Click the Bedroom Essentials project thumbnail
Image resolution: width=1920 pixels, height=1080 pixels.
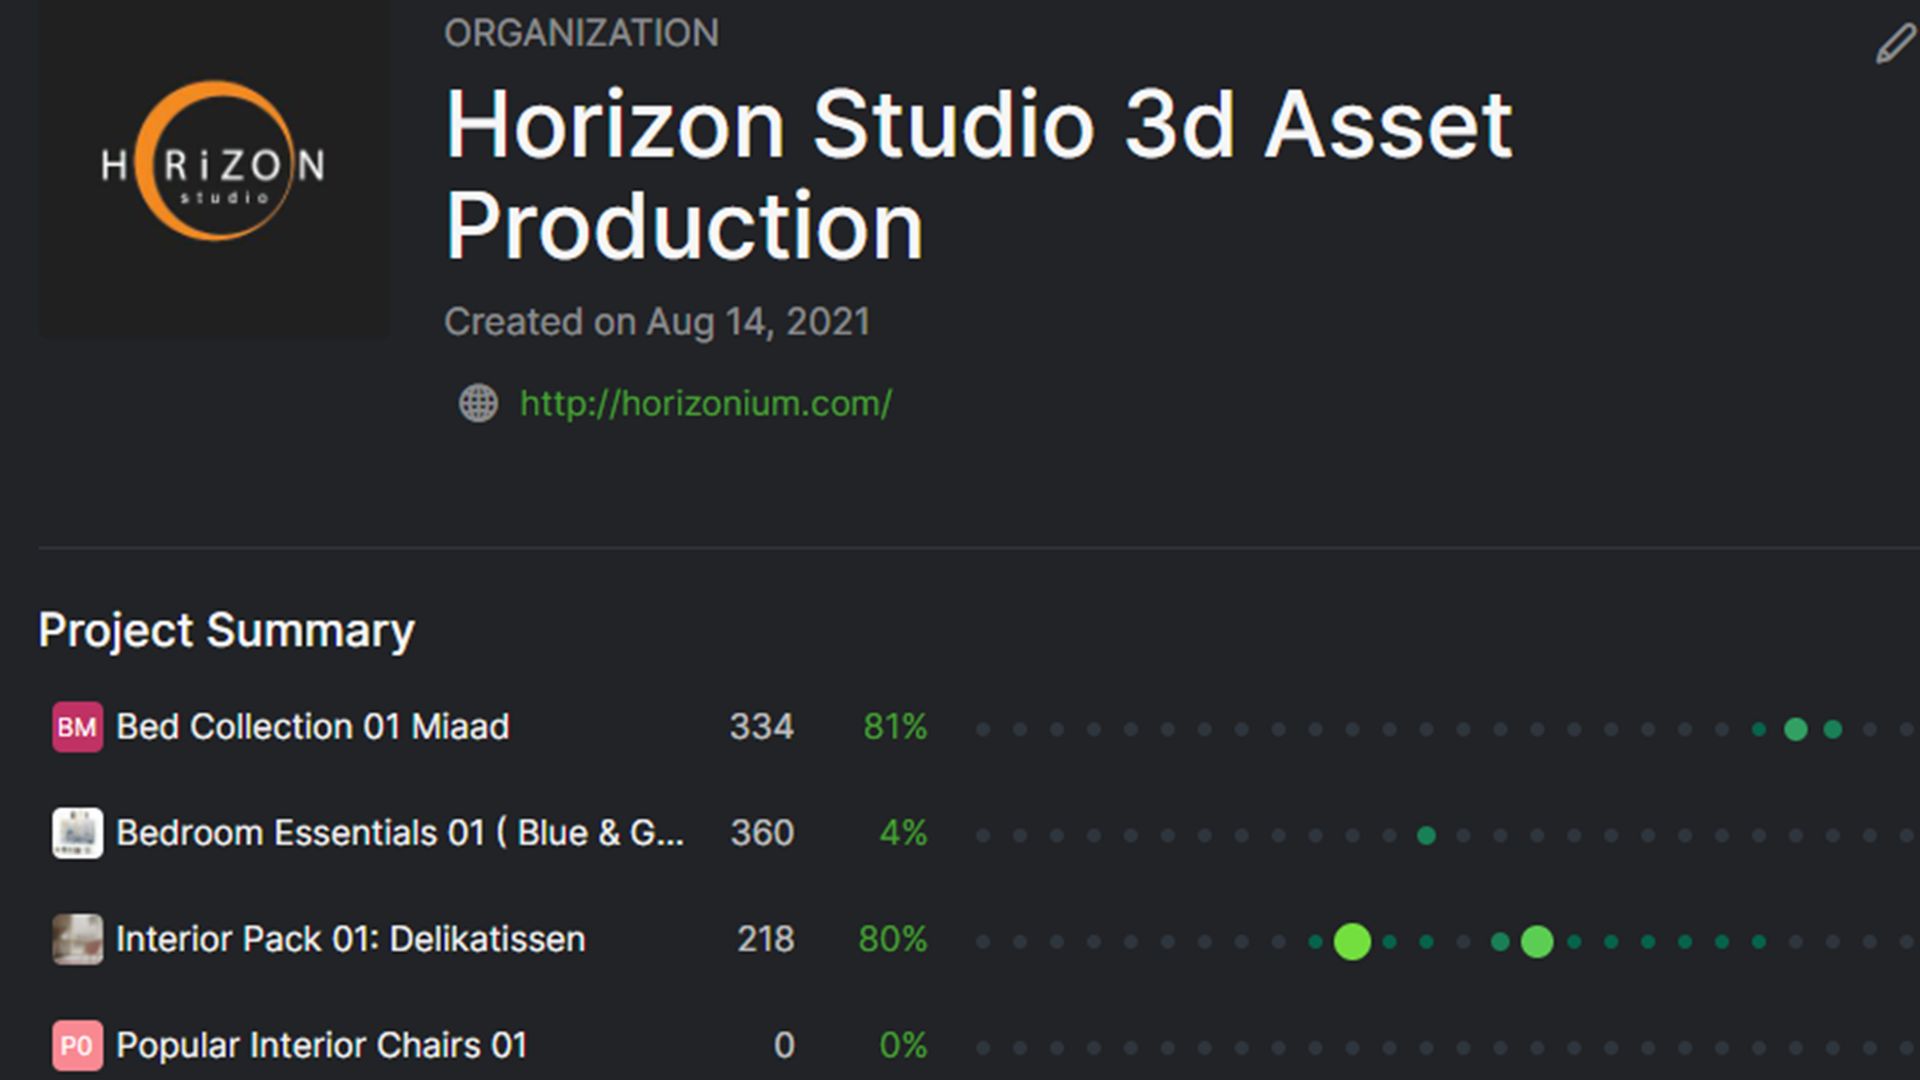click(77, 833)
